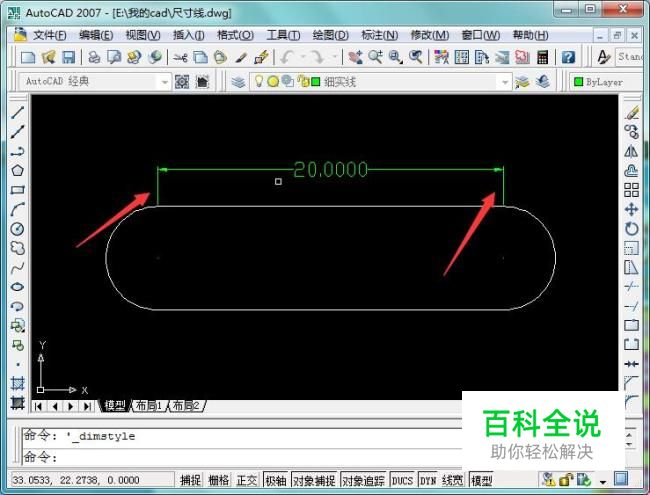Screen dimensions: 650x495
Task: Toggle DUCS dynamic UCS
Action: pos(402,480)
